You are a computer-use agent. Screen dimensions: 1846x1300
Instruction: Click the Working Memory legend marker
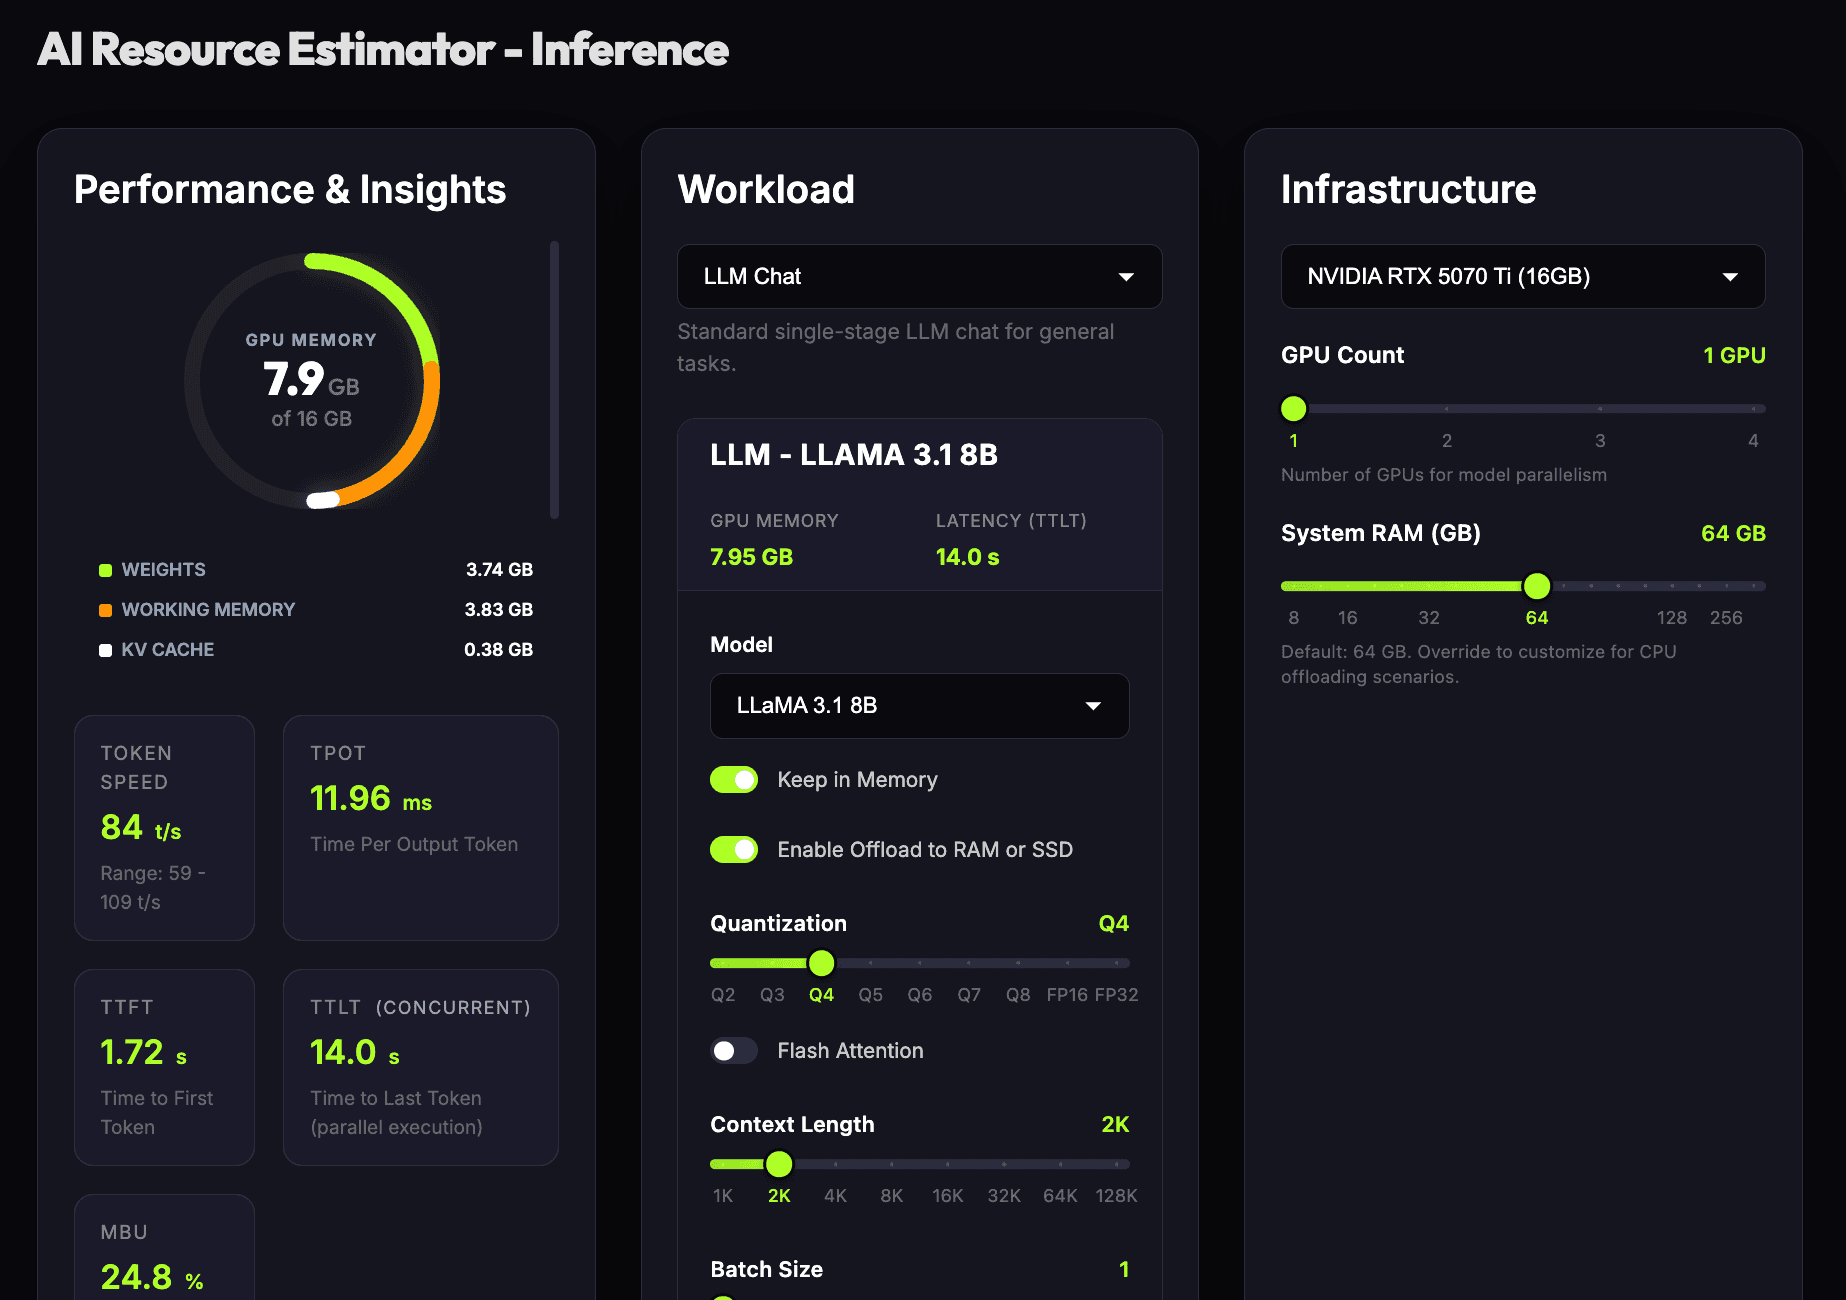[105, 609]
